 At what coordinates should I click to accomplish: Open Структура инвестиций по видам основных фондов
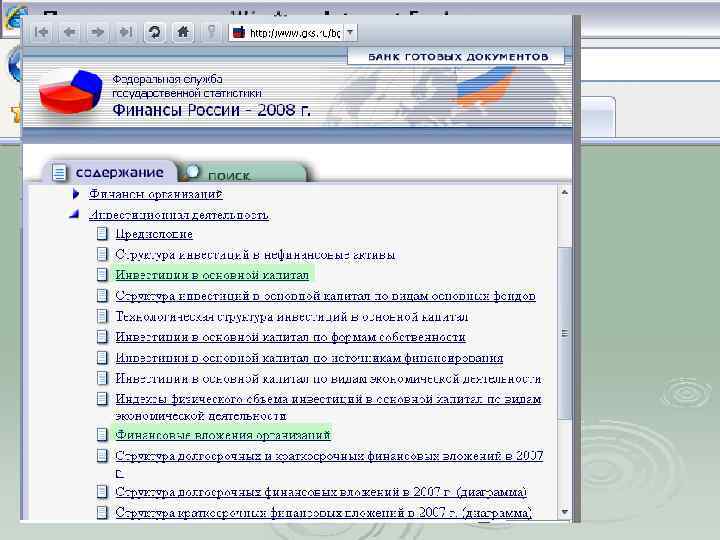(x=325, y=296)
